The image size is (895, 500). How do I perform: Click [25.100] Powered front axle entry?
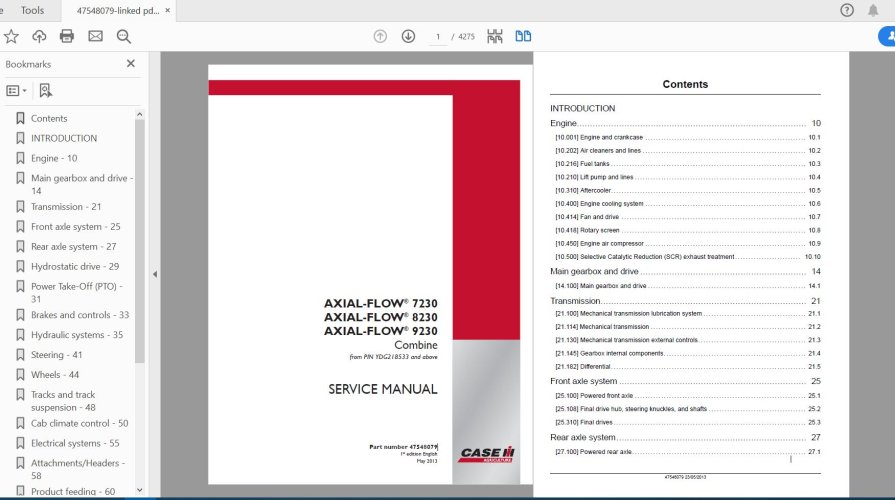(x=688, y=396)
